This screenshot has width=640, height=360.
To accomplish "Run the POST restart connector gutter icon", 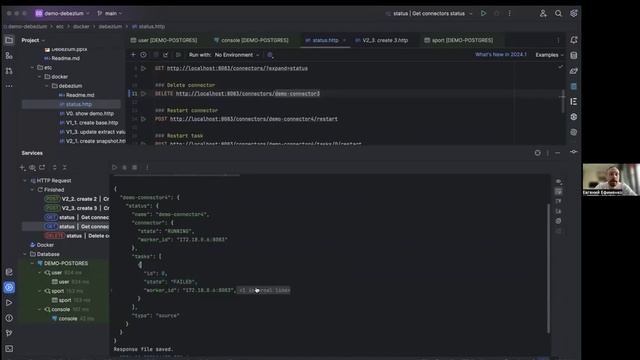I will pos(143,119).
